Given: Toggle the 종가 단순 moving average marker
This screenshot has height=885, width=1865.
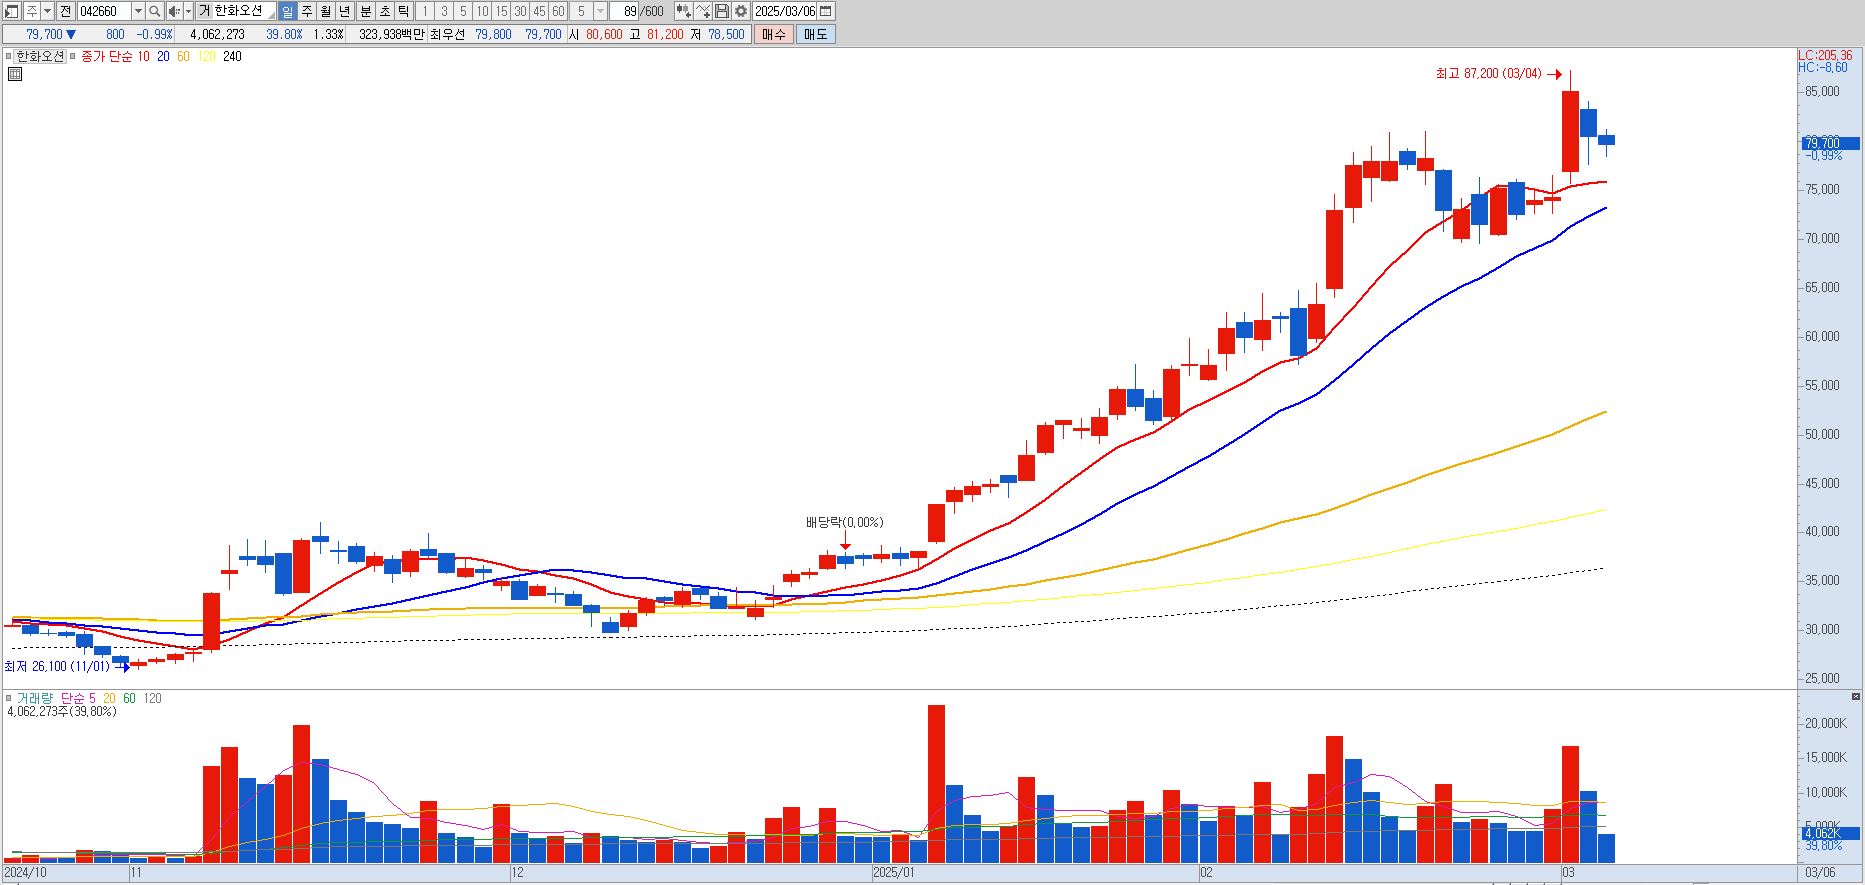Looking at the screenshot, I should tap(73, 56).
